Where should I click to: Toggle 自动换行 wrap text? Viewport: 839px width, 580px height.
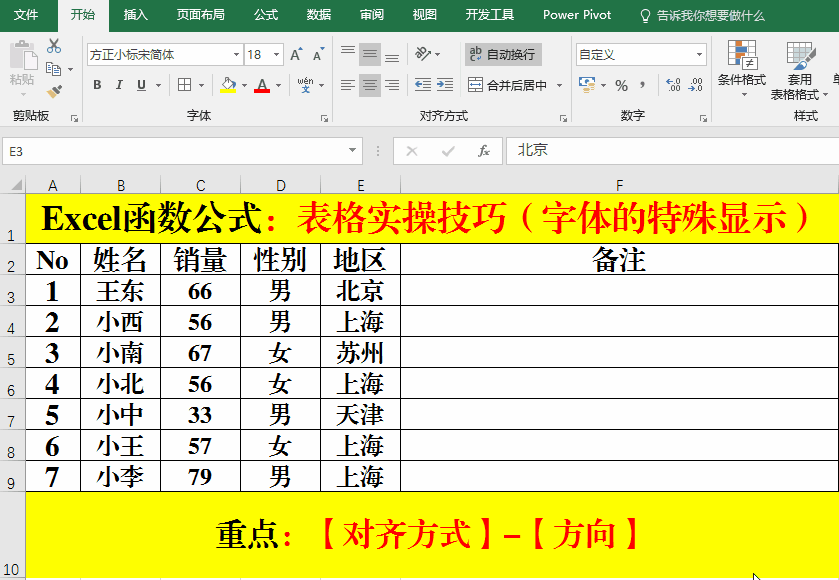coord(503,56)
